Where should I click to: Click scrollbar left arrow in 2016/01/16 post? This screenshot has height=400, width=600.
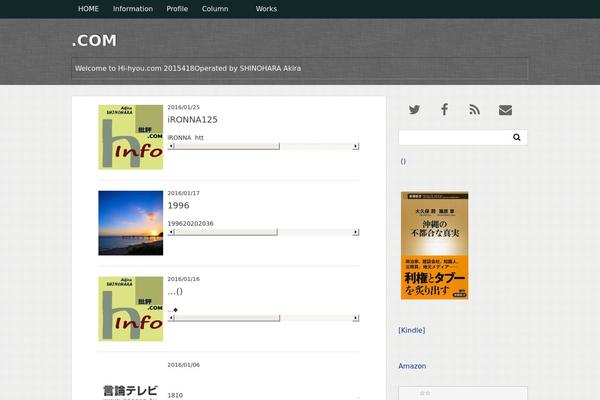pos(171,318)
